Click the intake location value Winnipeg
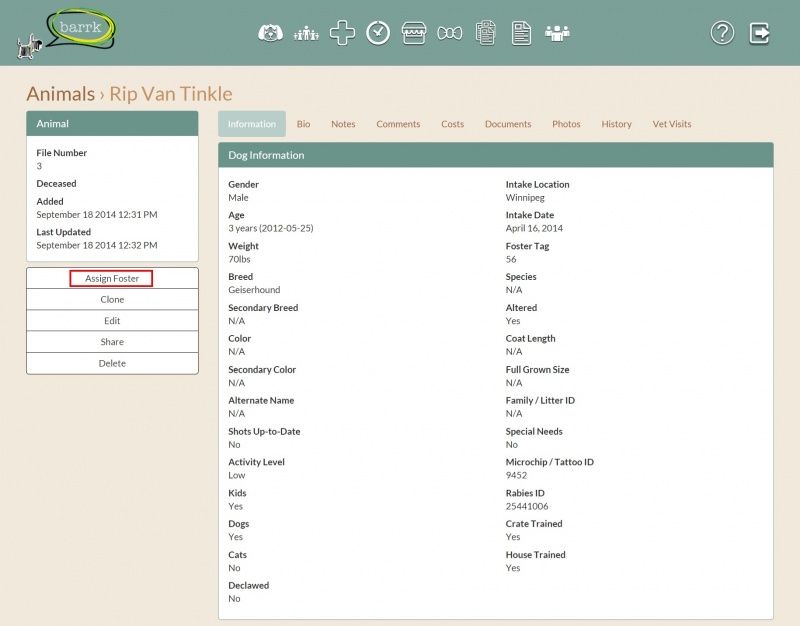This screenshot has width=800, height=626. pyautogui.click(x=525, y=197)
